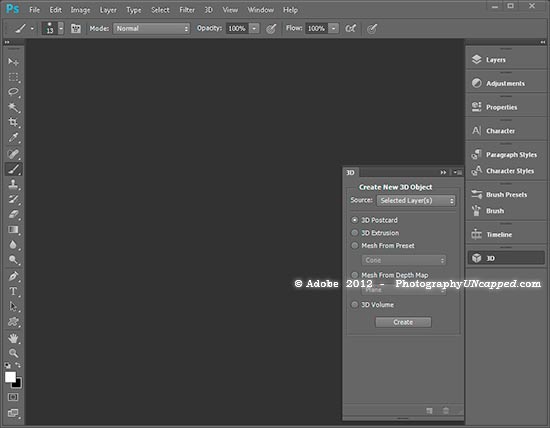The height and width of the screenshot is (428, 550).
Task: Toggle tablet pressure for size
Action: tap(372, 28)
